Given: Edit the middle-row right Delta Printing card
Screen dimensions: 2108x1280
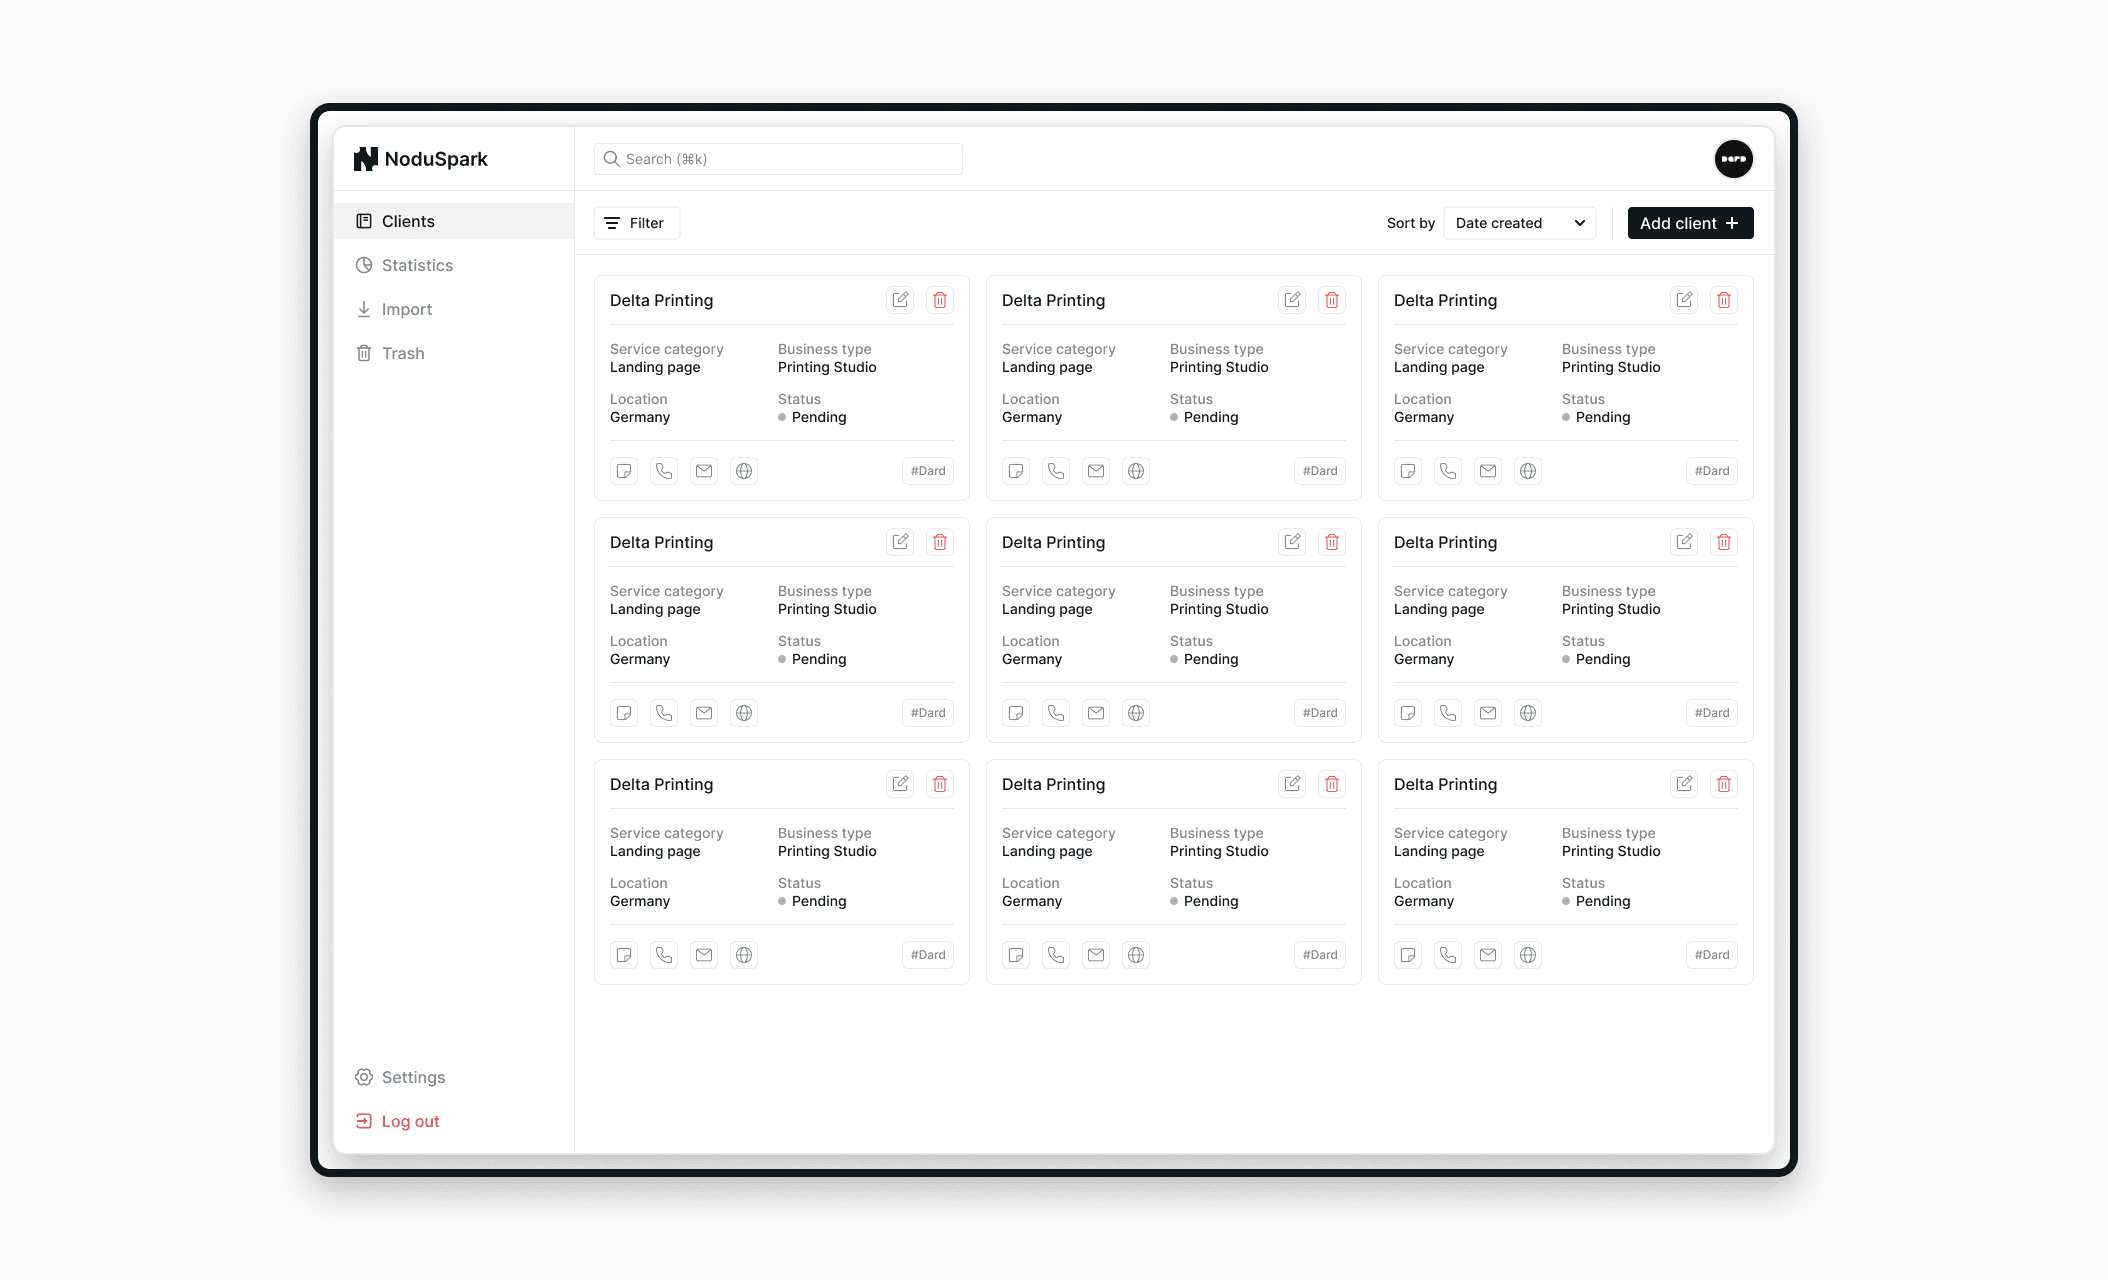Looking at the screenshot, I should coord(1684,542).
